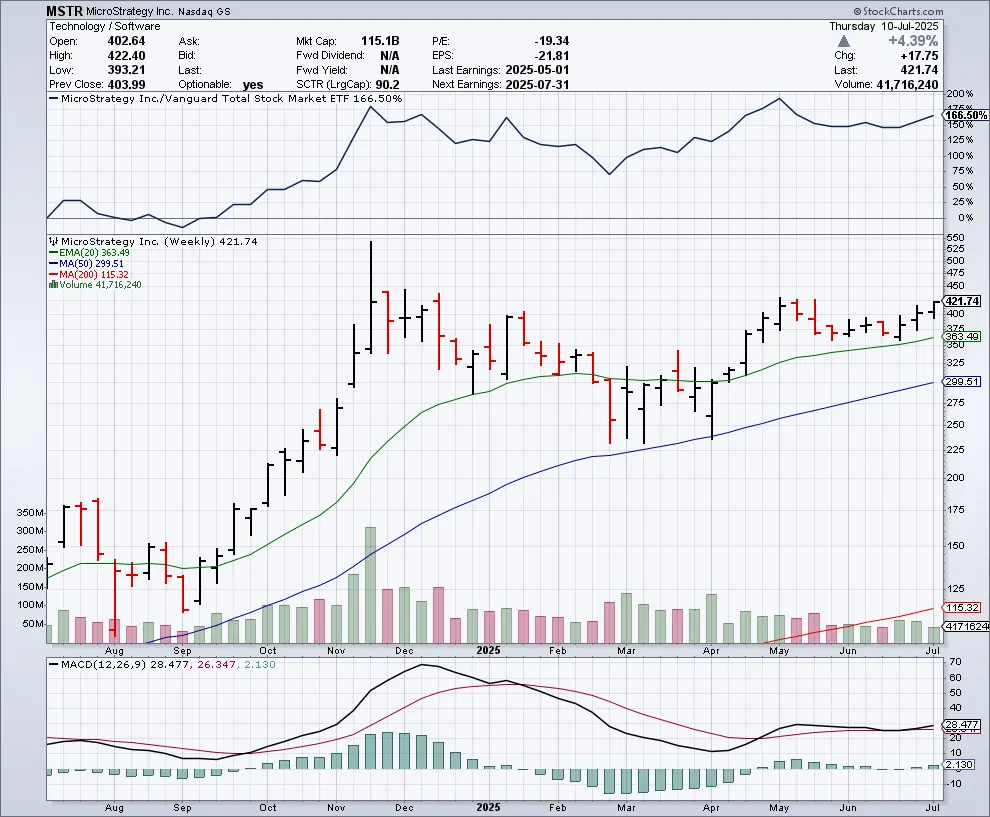
Task: Click the tall price bar peaking above 550
Action: tap(371, 297)
